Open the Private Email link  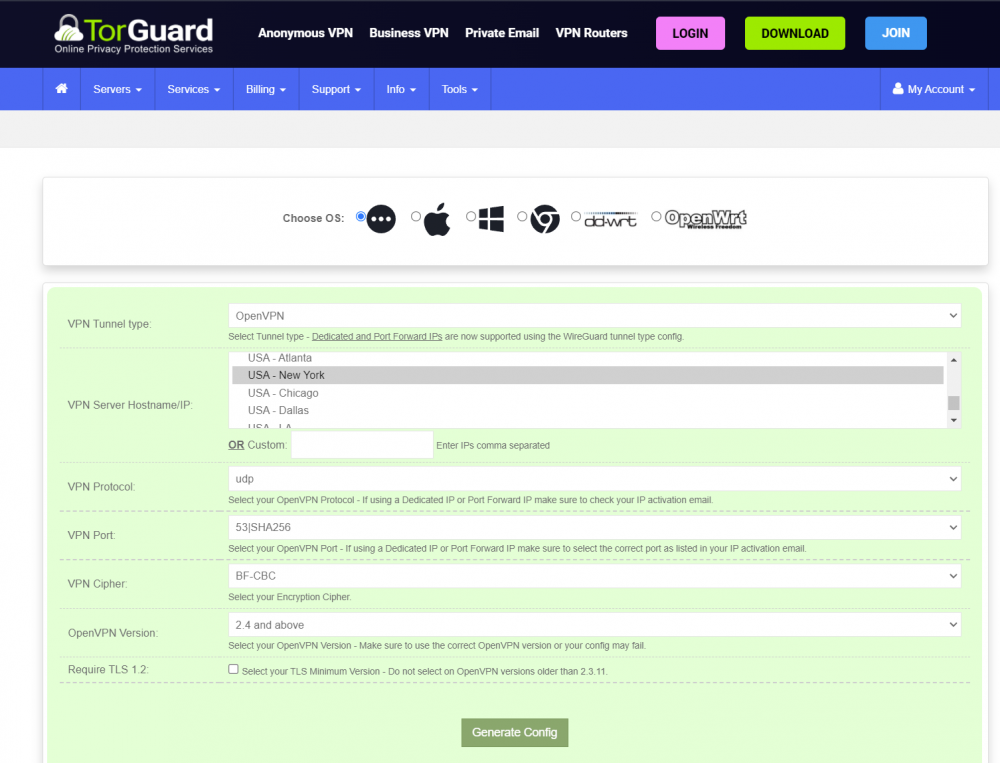pos(502,33)
